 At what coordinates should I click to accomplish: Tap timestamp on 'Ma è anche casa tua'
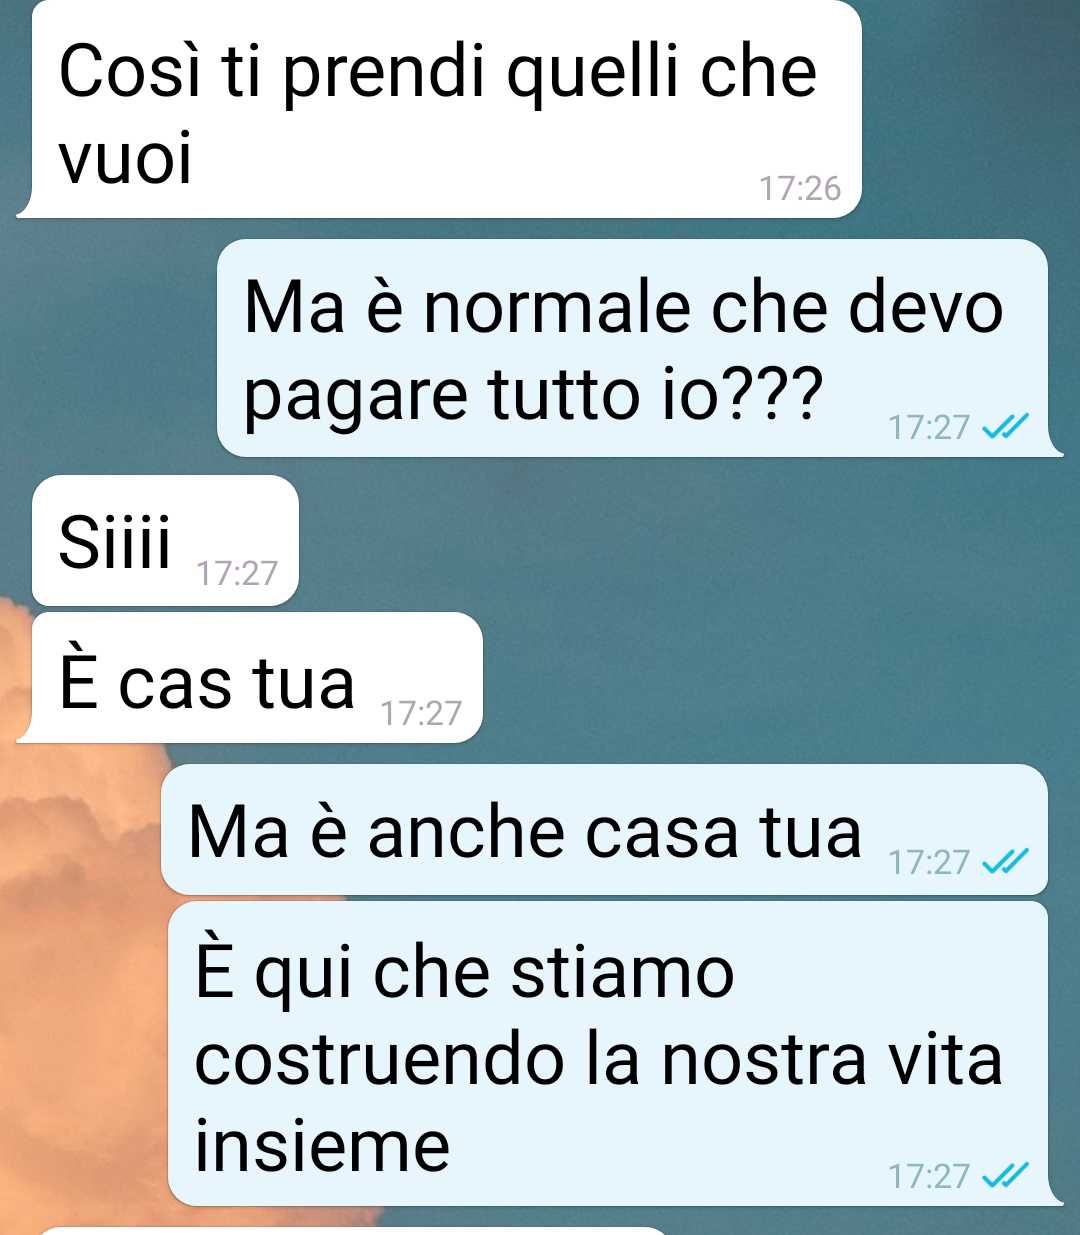pyautogui.click(x=929, y=862)
